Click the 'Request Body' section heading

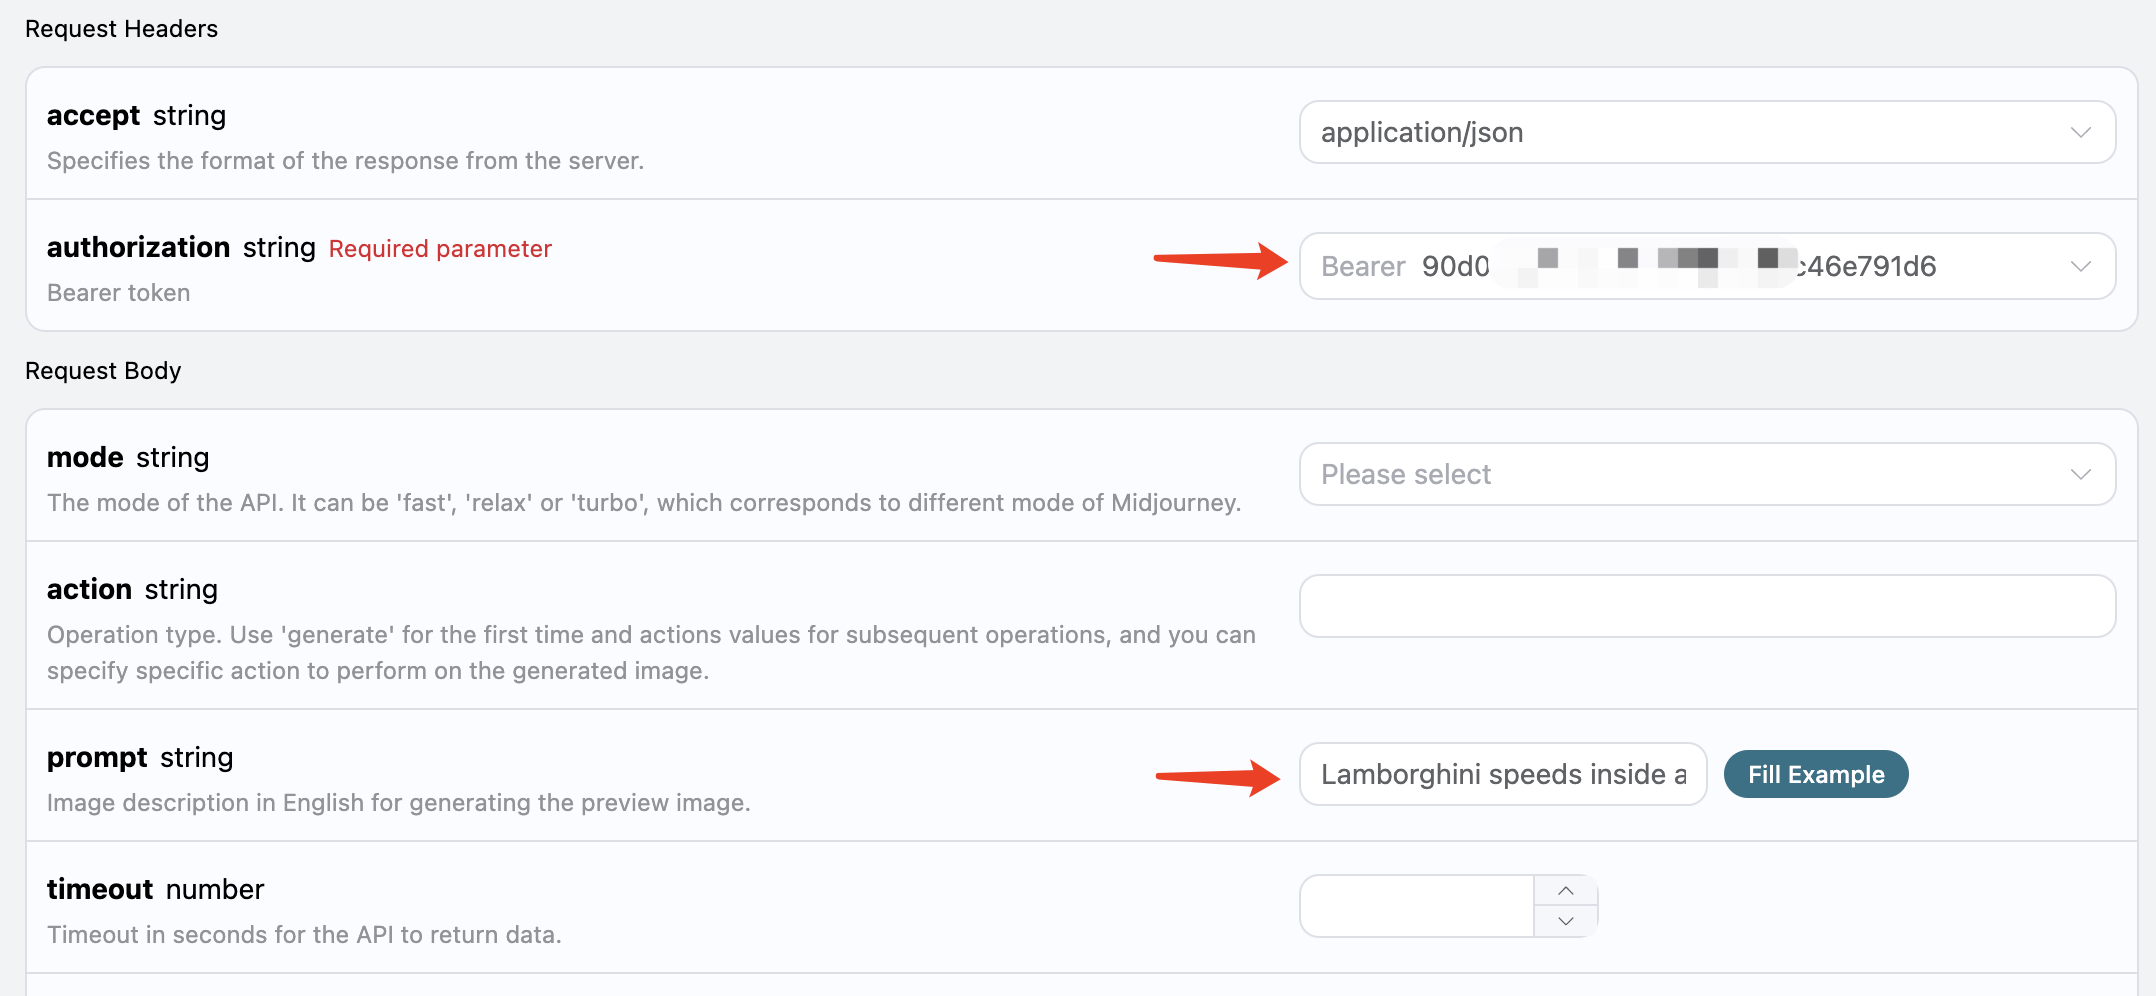click(103, 371)
